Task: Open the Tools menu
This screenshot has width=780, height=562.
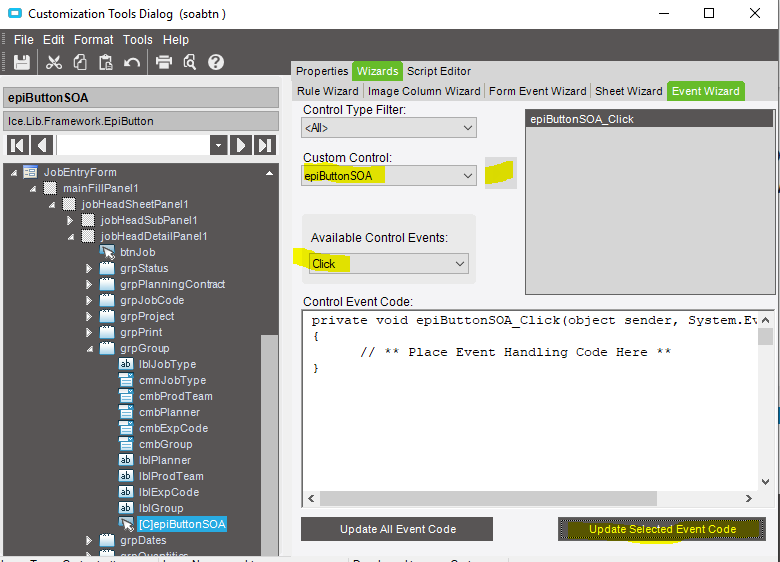Action: [137, 40]
